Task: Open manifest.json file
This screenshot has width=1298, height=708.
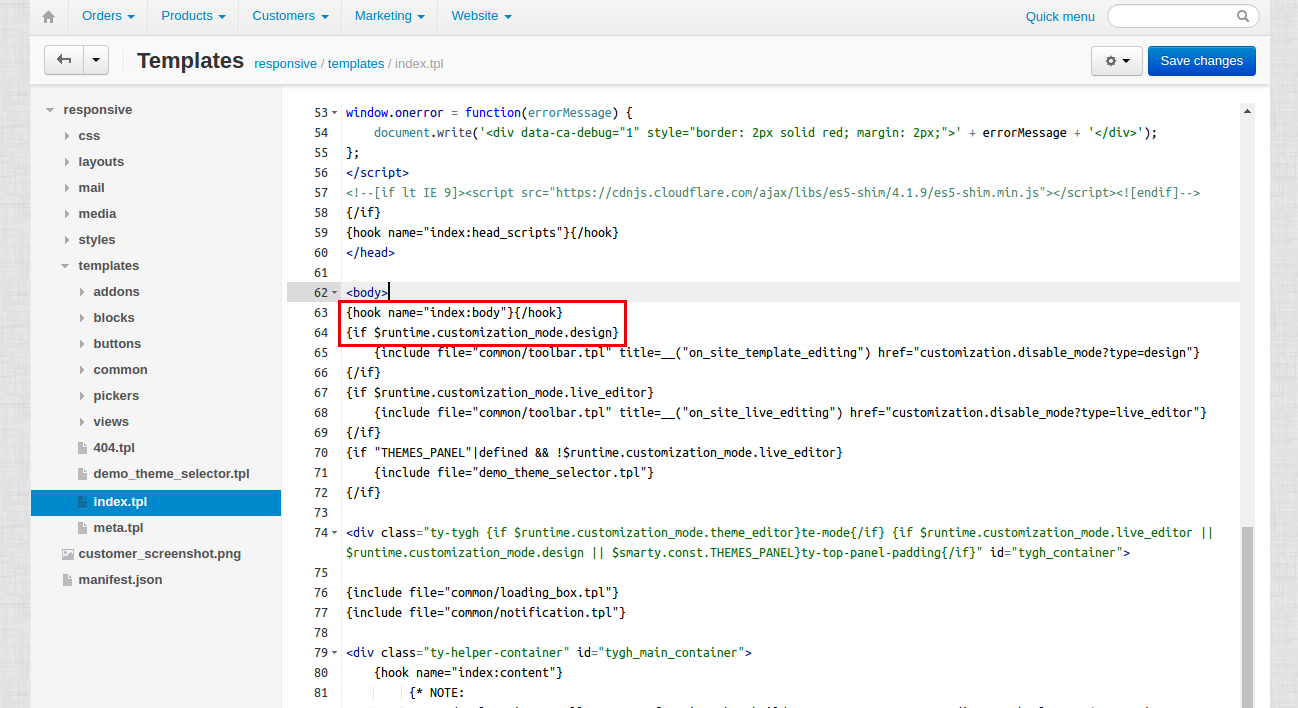Action: click(x=120, y=580)
